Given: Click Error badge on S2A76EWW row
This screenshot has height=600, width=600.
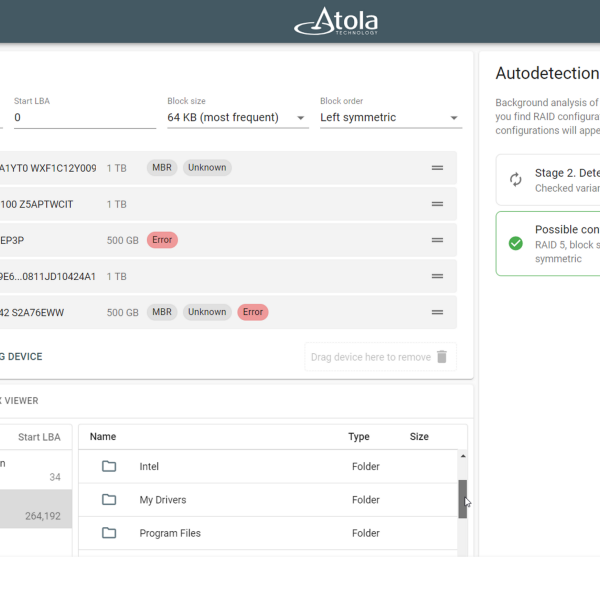Looking at the screenshot, I should pyautogui.click(x=253, y=312).
